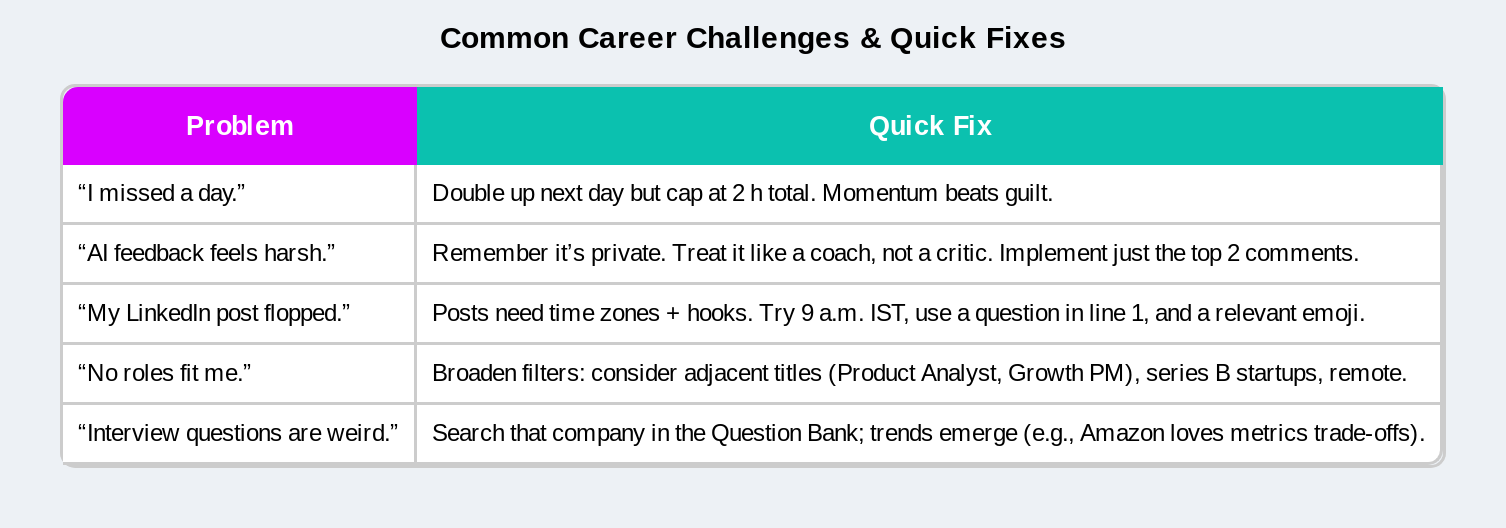Select the "No roles fit me." cell

point(239,374)
